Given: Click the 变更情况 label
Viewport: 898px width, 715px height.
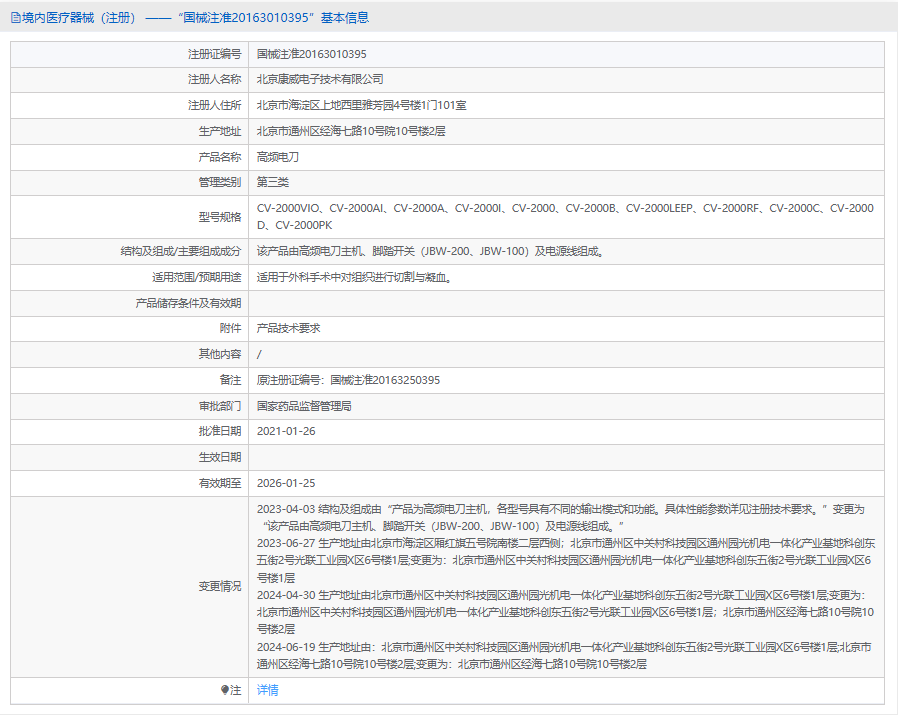Looking at the screenshot, I should click(x=220, y=587).
